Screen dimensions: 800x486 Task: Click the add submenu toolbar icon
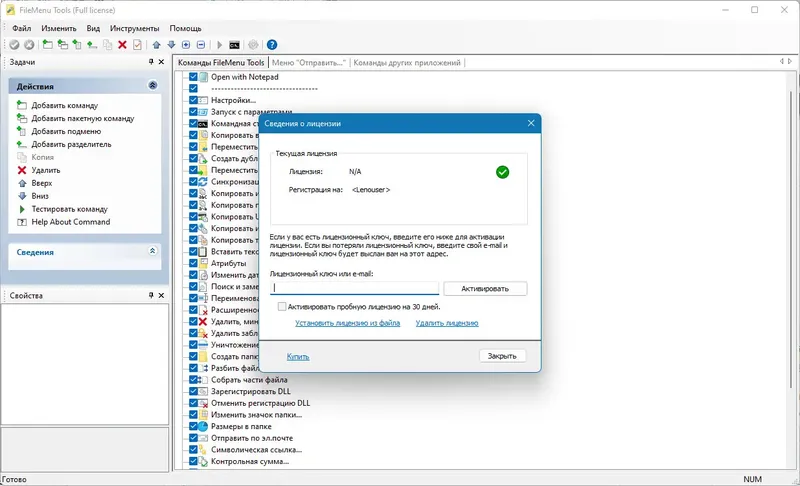coord(77,45)
